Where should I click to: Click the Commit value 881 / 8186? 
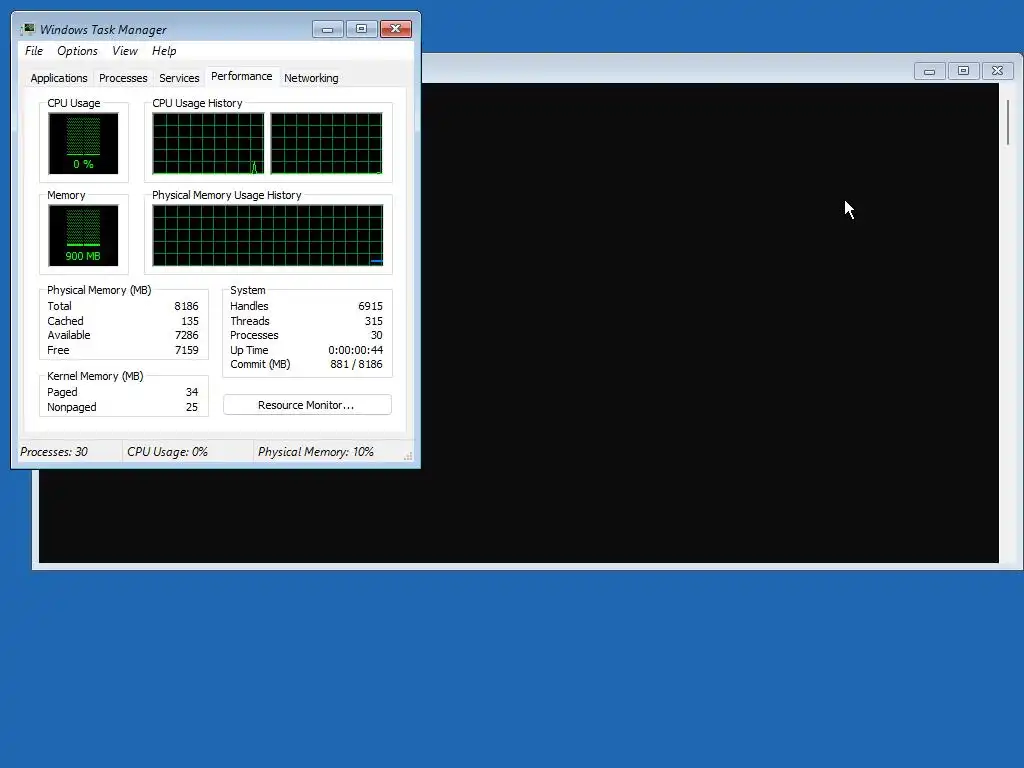pyautogui.click(x=356, y=364)
